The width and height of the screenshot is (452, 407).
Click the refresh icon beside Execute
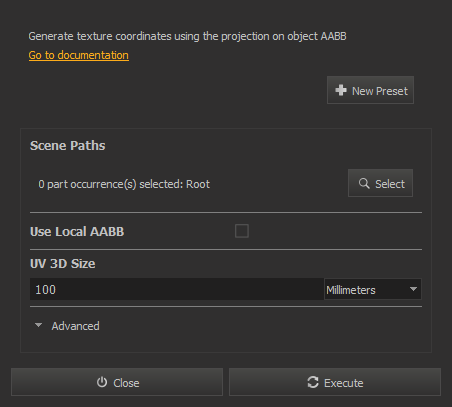coord(313,382)
